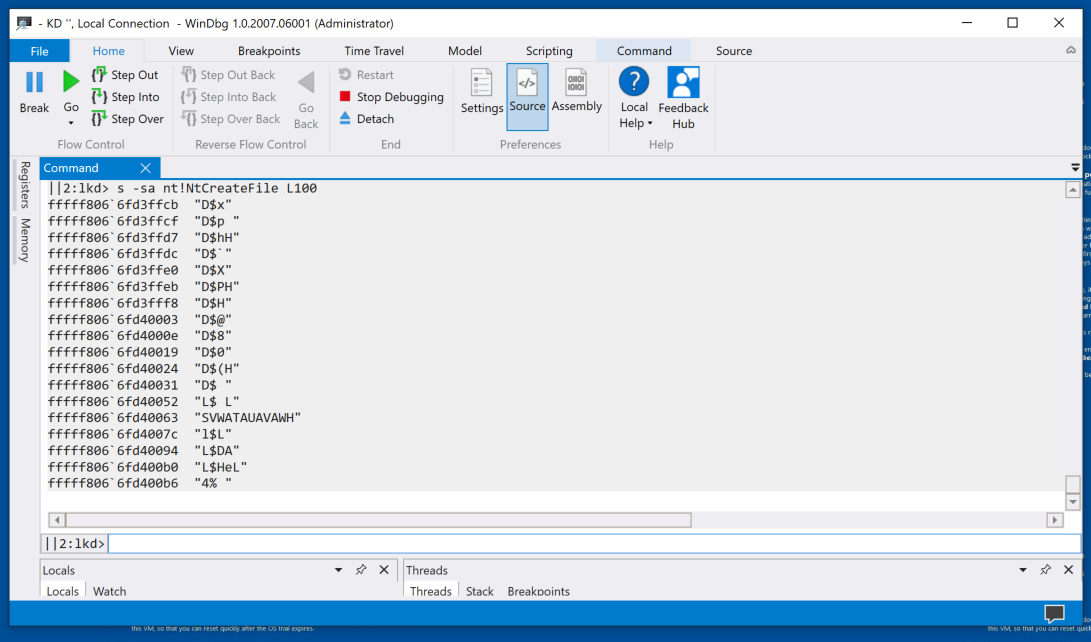Toggle the Assembly preference mode
This screenshot has width=1091, height=642.
[577, 83]
